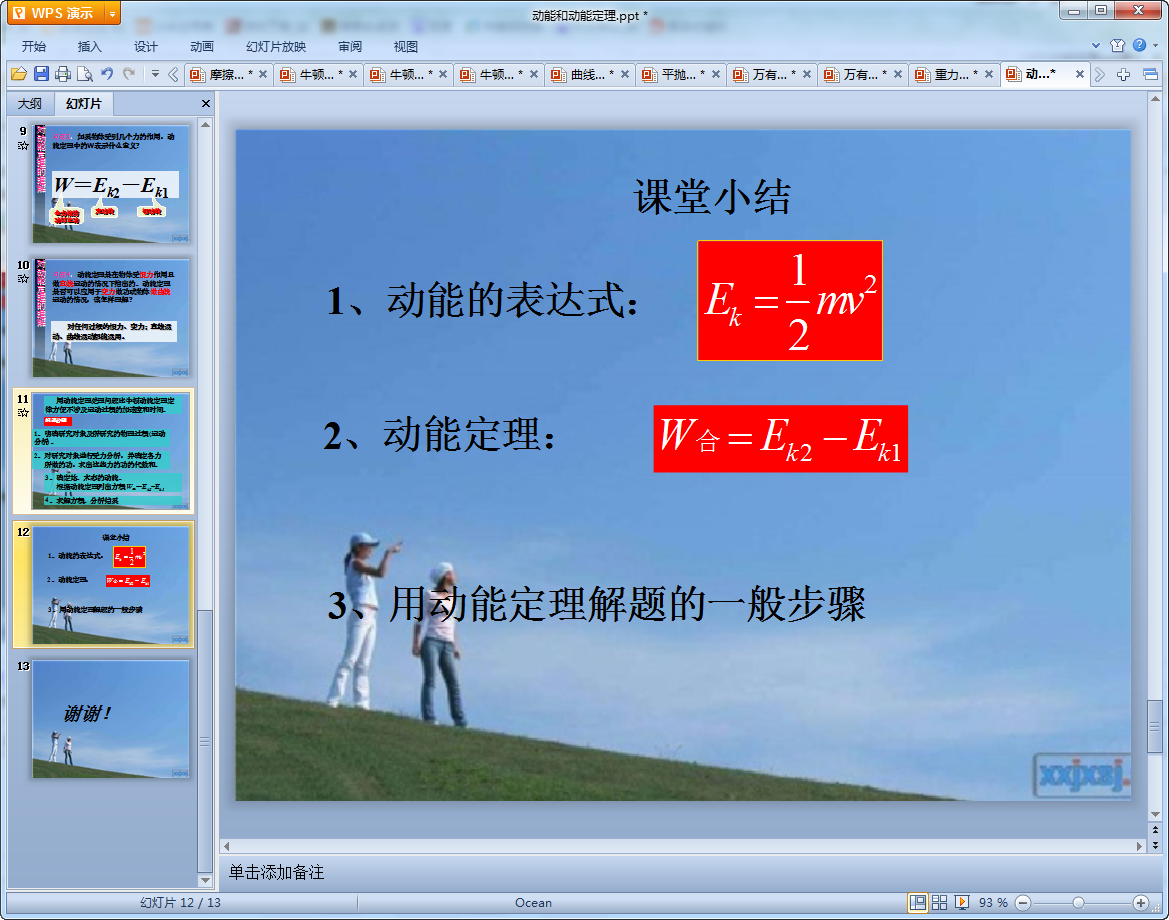Select slide 11 thumbnail

111,451
